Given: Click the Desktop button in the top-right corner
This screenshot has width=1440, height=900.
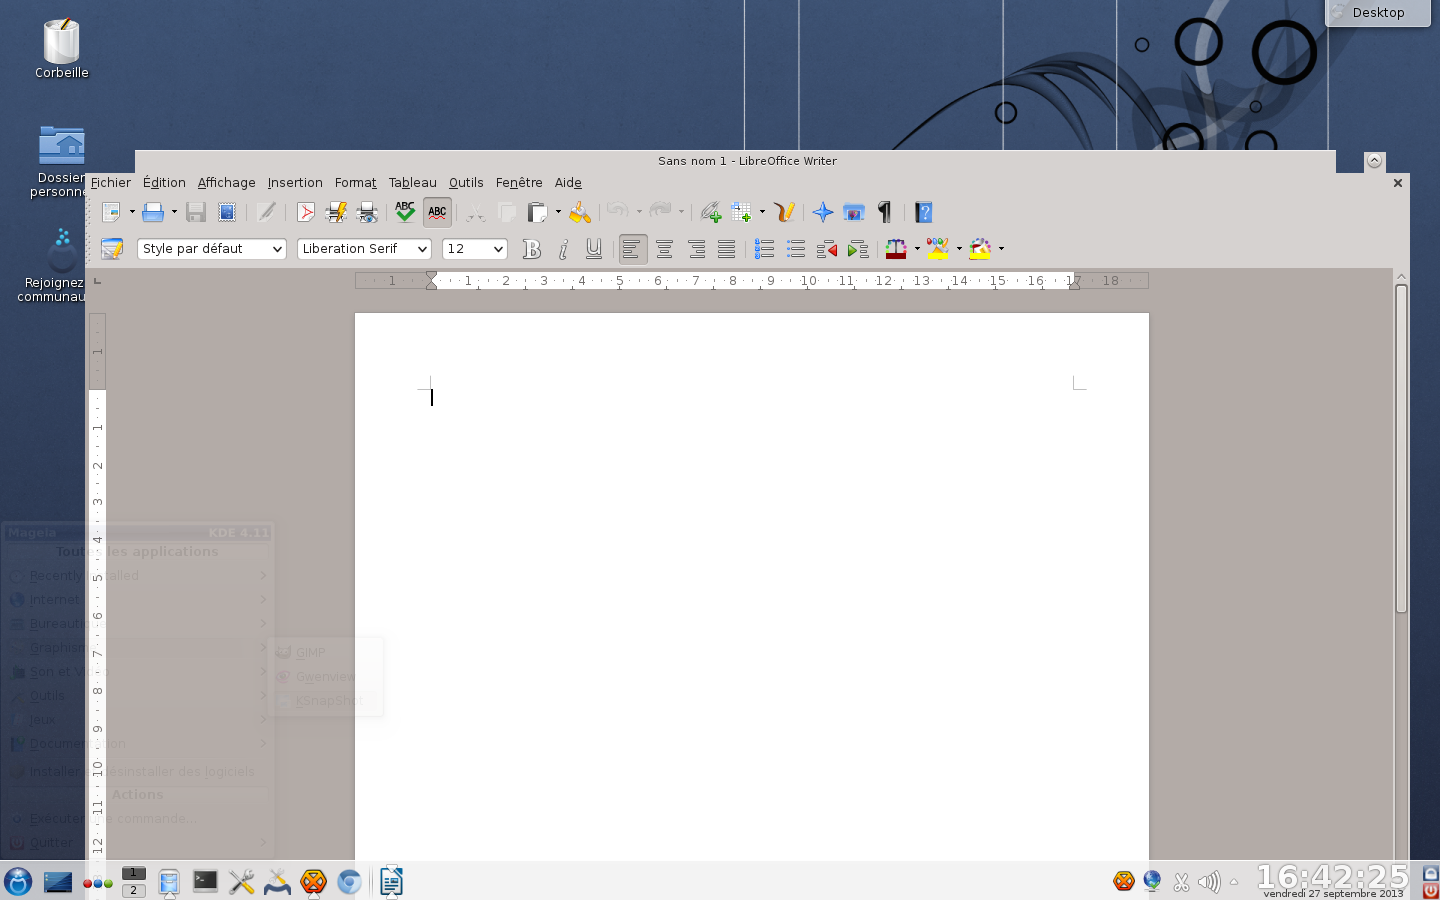Looking at the screenshot, I should 1378,13.
